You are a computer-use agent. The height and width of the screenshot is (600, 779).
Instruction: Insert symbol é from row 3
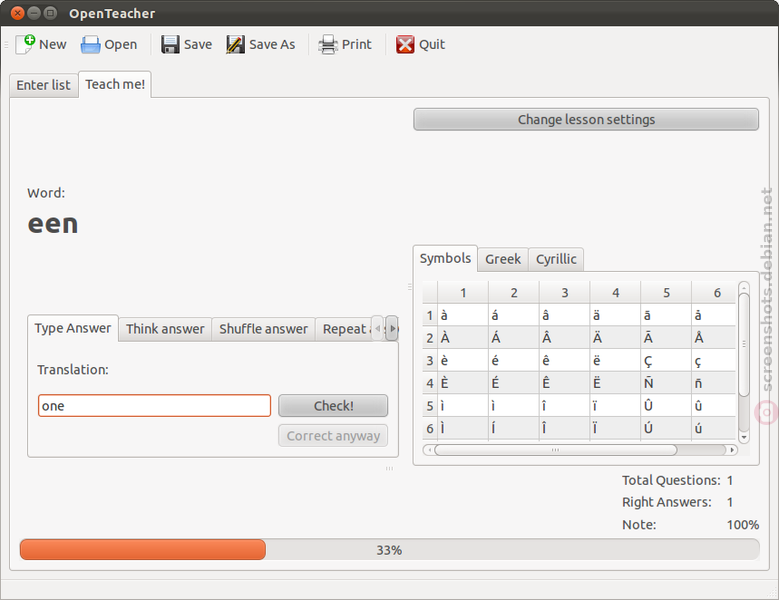(514, 361)
